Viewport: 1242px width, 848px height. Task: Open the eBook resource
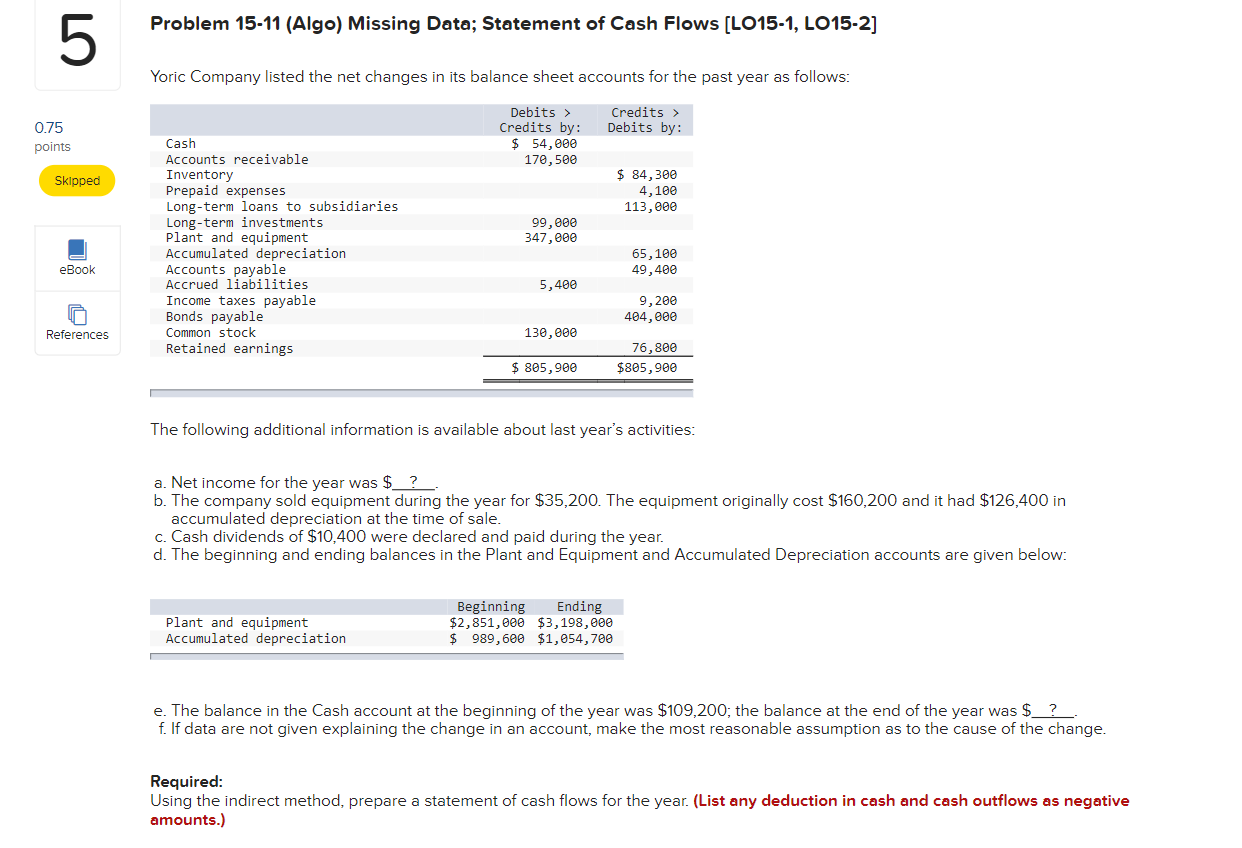77,258
